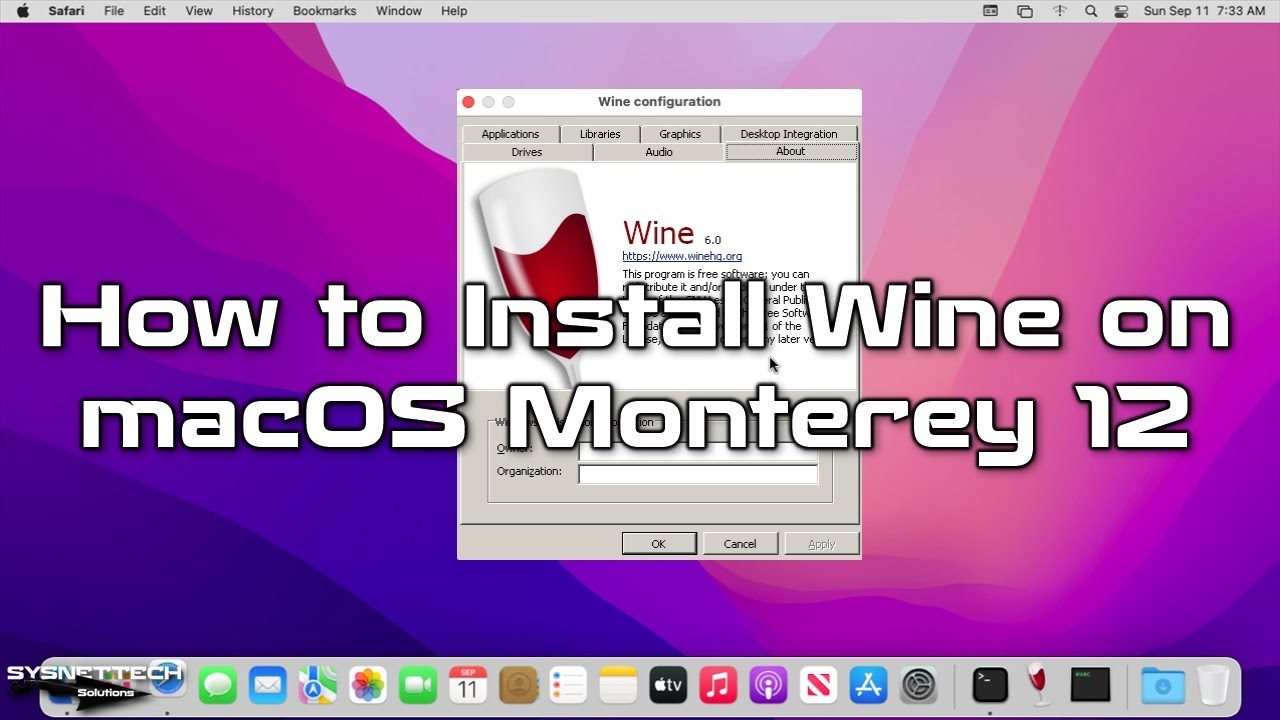Switch to the Graphics tab
Viewport: 1280px width, 720px height.
[680, 134]
